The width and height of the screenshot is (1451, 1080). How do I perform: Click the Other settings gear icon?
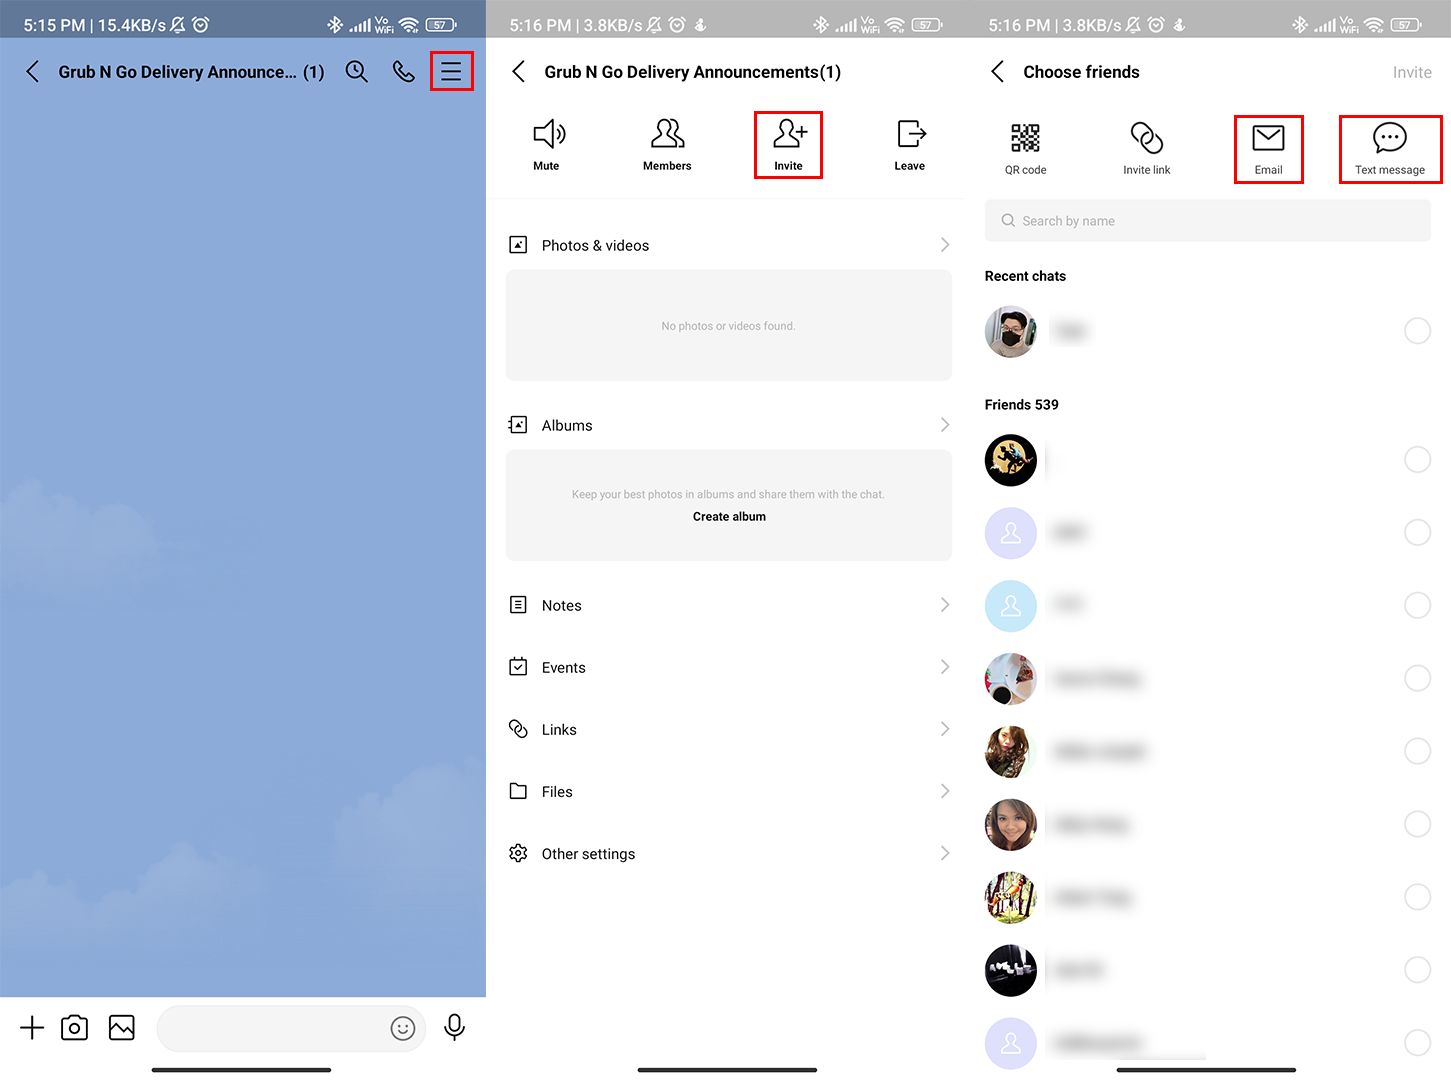coord(518,853)
